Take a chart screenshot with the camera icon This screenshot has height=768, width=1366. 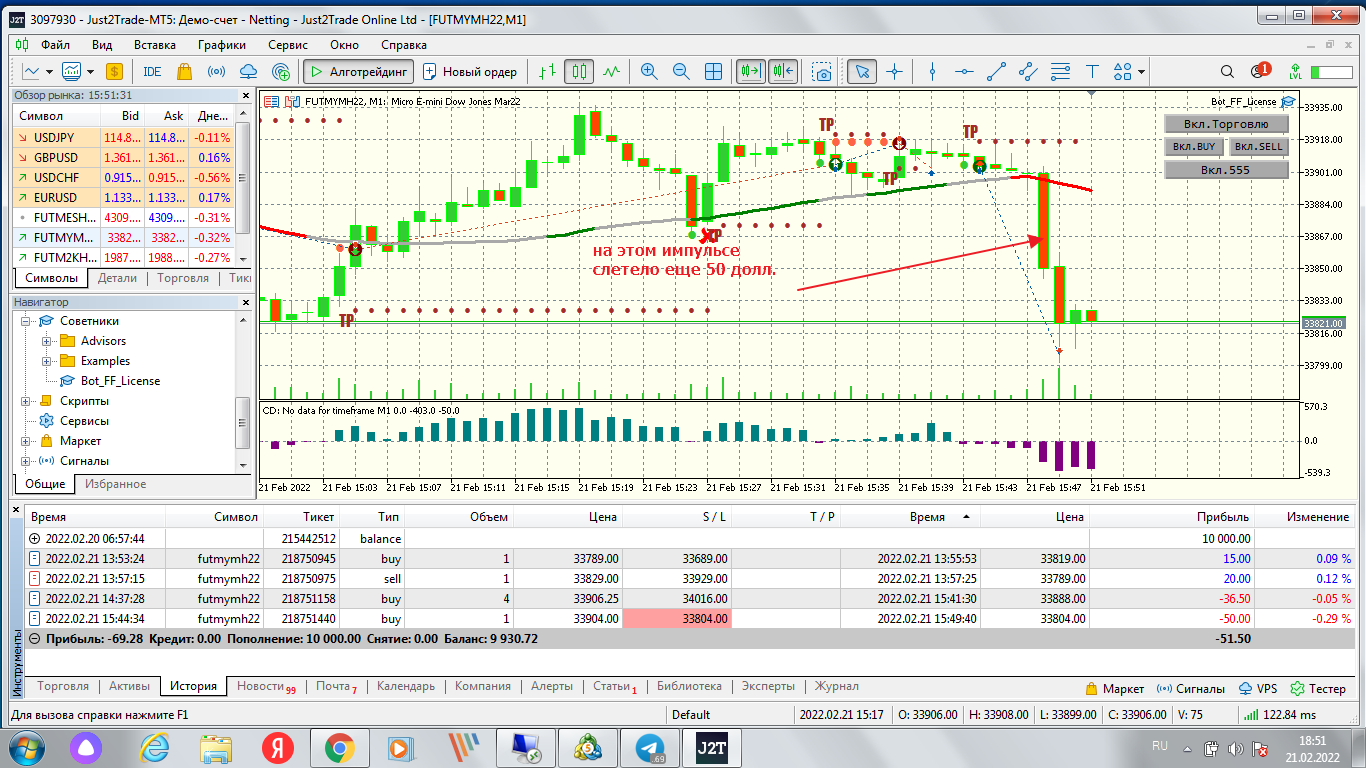point(822,71)
